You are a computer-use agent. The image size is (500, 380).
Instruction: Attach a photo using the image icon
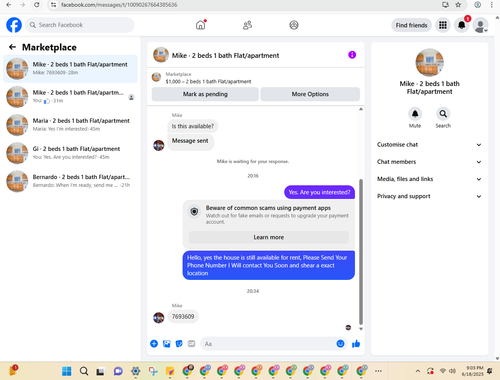(167, 344)
